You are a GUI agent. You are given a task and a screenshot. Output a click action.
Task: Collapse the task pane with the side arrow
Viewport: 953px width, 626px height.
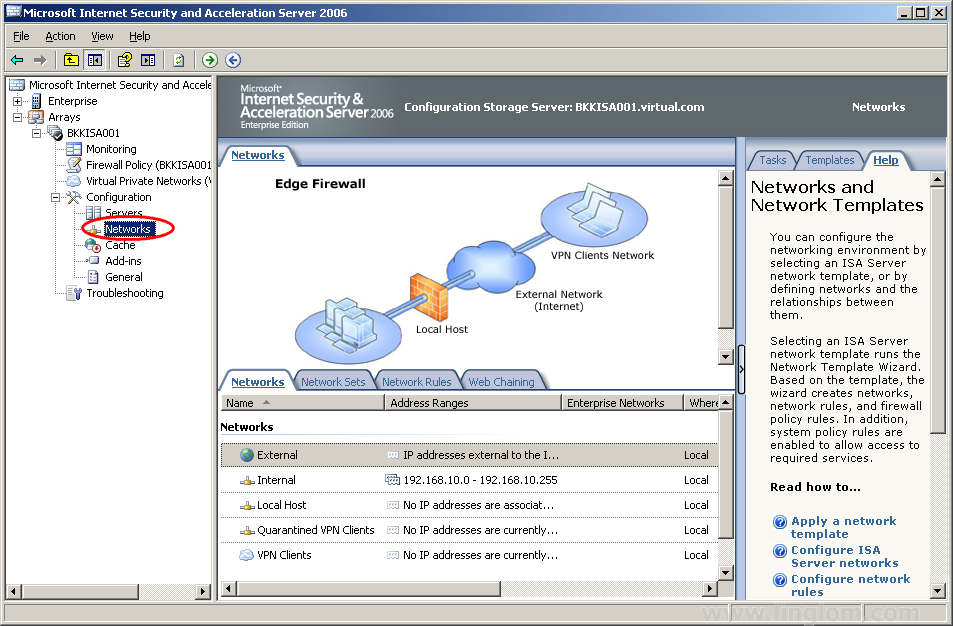point(741,369)
